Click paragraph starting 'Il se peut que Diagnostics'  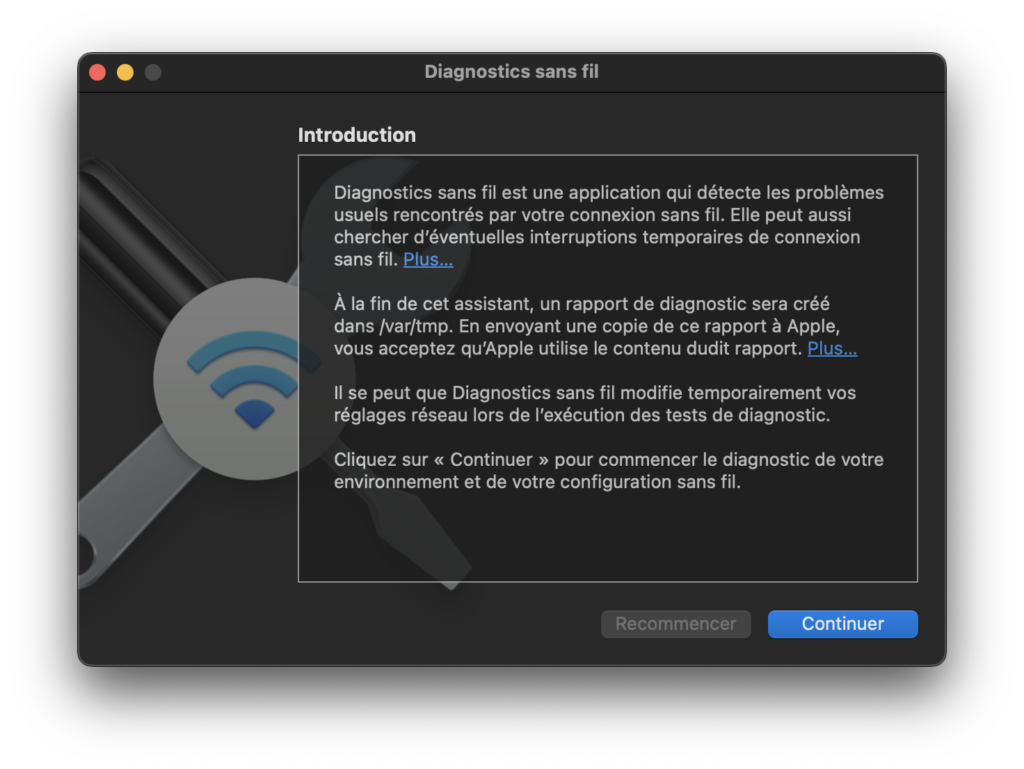coord(595,404)
